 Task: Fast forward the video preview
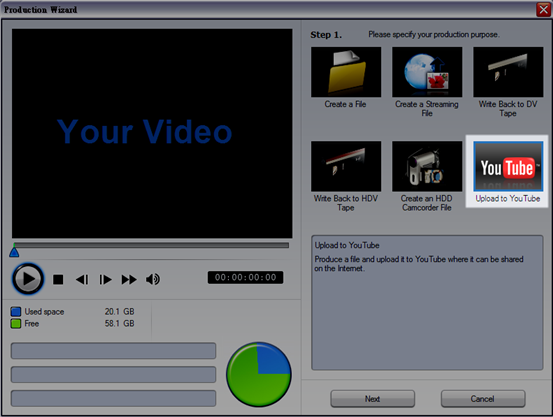129,279
